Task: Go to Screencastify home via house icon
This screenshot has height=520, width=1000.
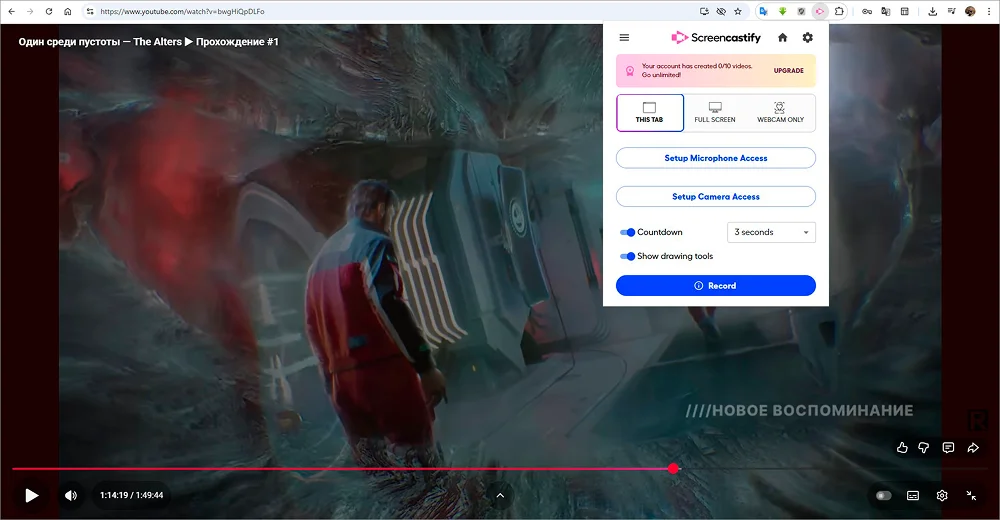Action: (783, 38)
